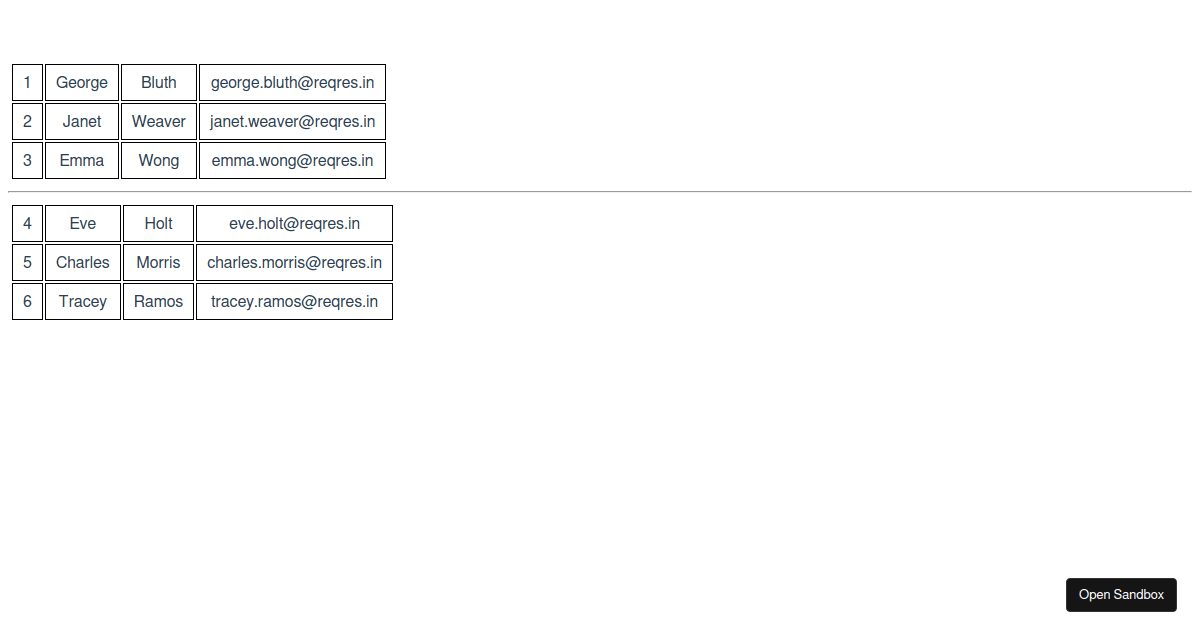Click the Open Sandbox button
1200x630 pixels.
(1121, 595)
